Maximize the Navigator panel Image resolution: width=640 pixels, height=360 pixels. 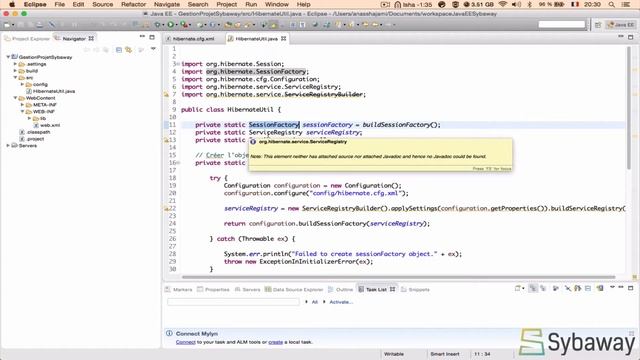click(152, 37)
